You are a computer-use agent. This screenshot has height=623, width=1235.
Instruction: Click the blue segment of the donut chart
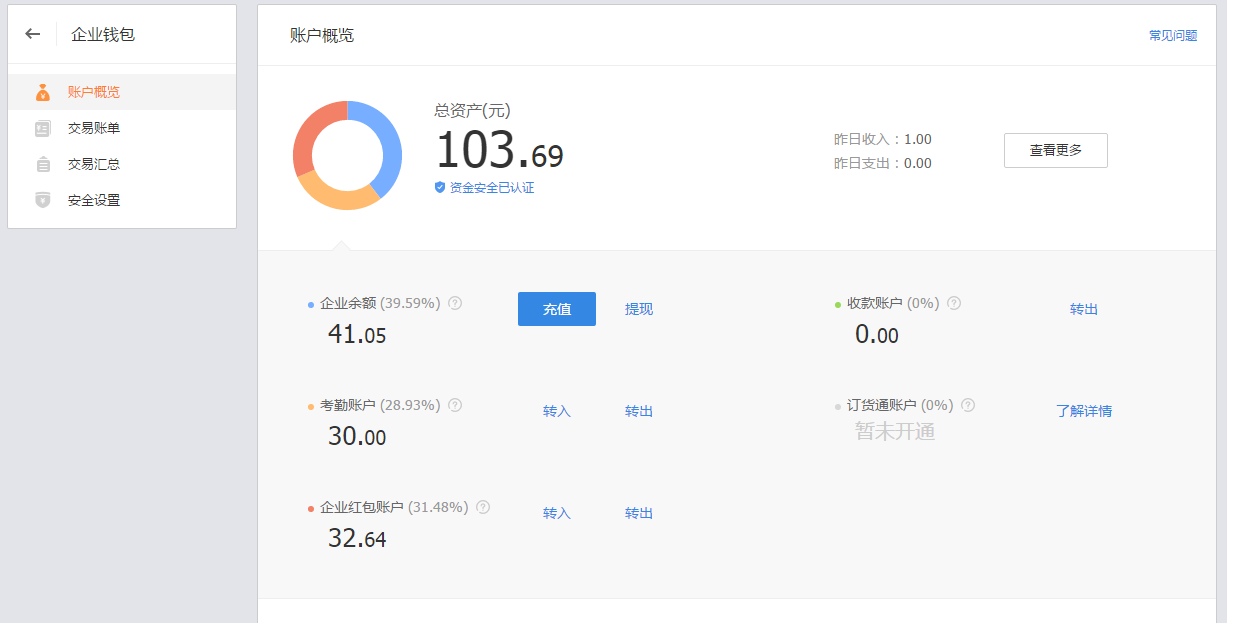click(386, 142)
